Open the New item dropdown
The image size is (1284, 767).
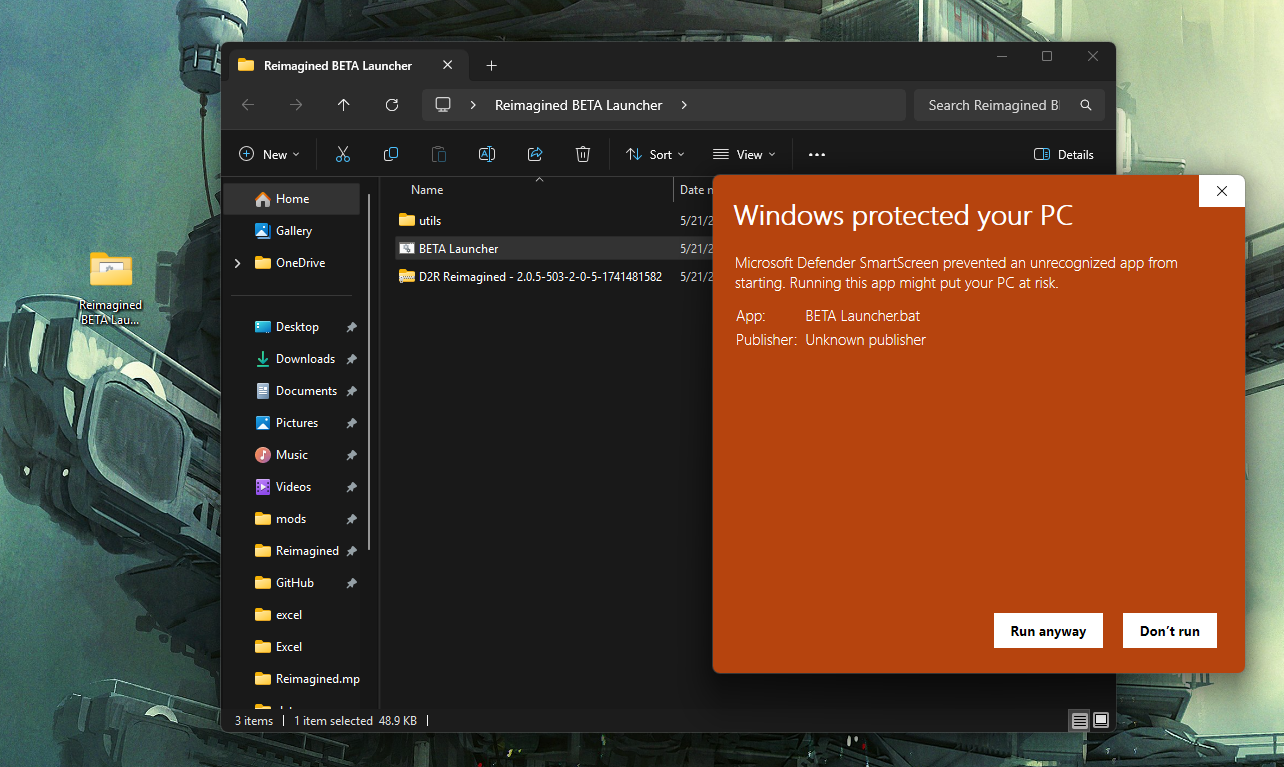[x=269, y=154]
